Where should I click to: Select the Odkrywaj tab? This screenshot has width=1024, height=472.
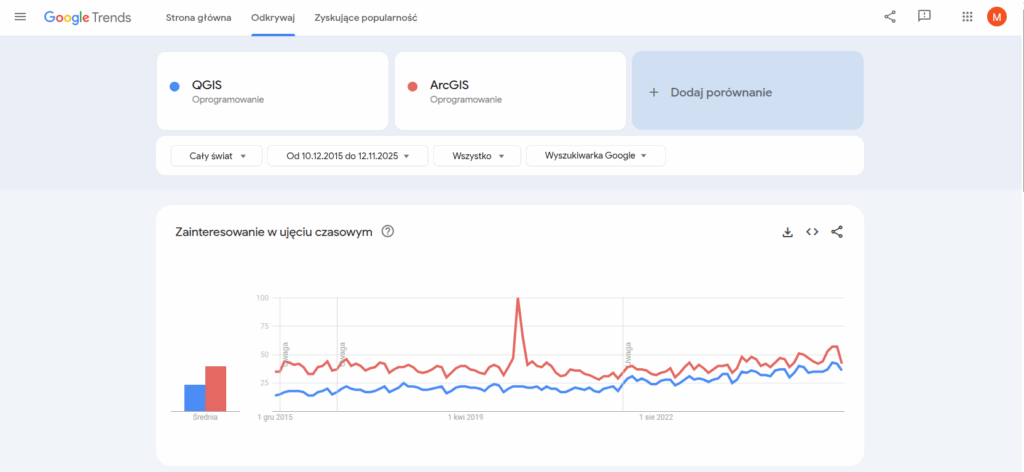point(272,18)
